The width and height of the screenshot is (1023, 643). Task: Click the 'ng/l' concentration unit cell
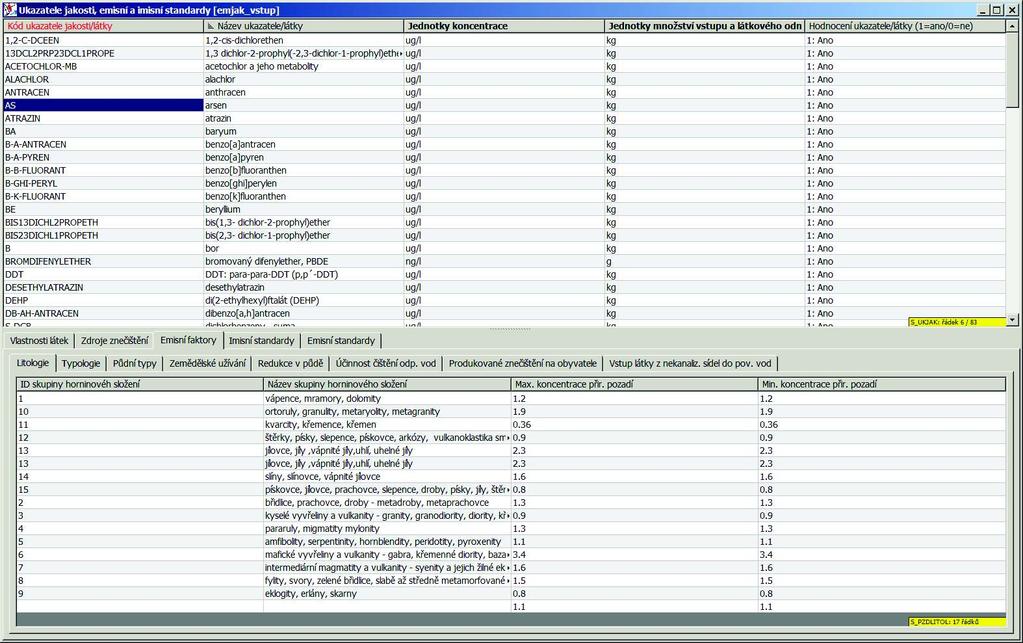[x=504, y=262]
